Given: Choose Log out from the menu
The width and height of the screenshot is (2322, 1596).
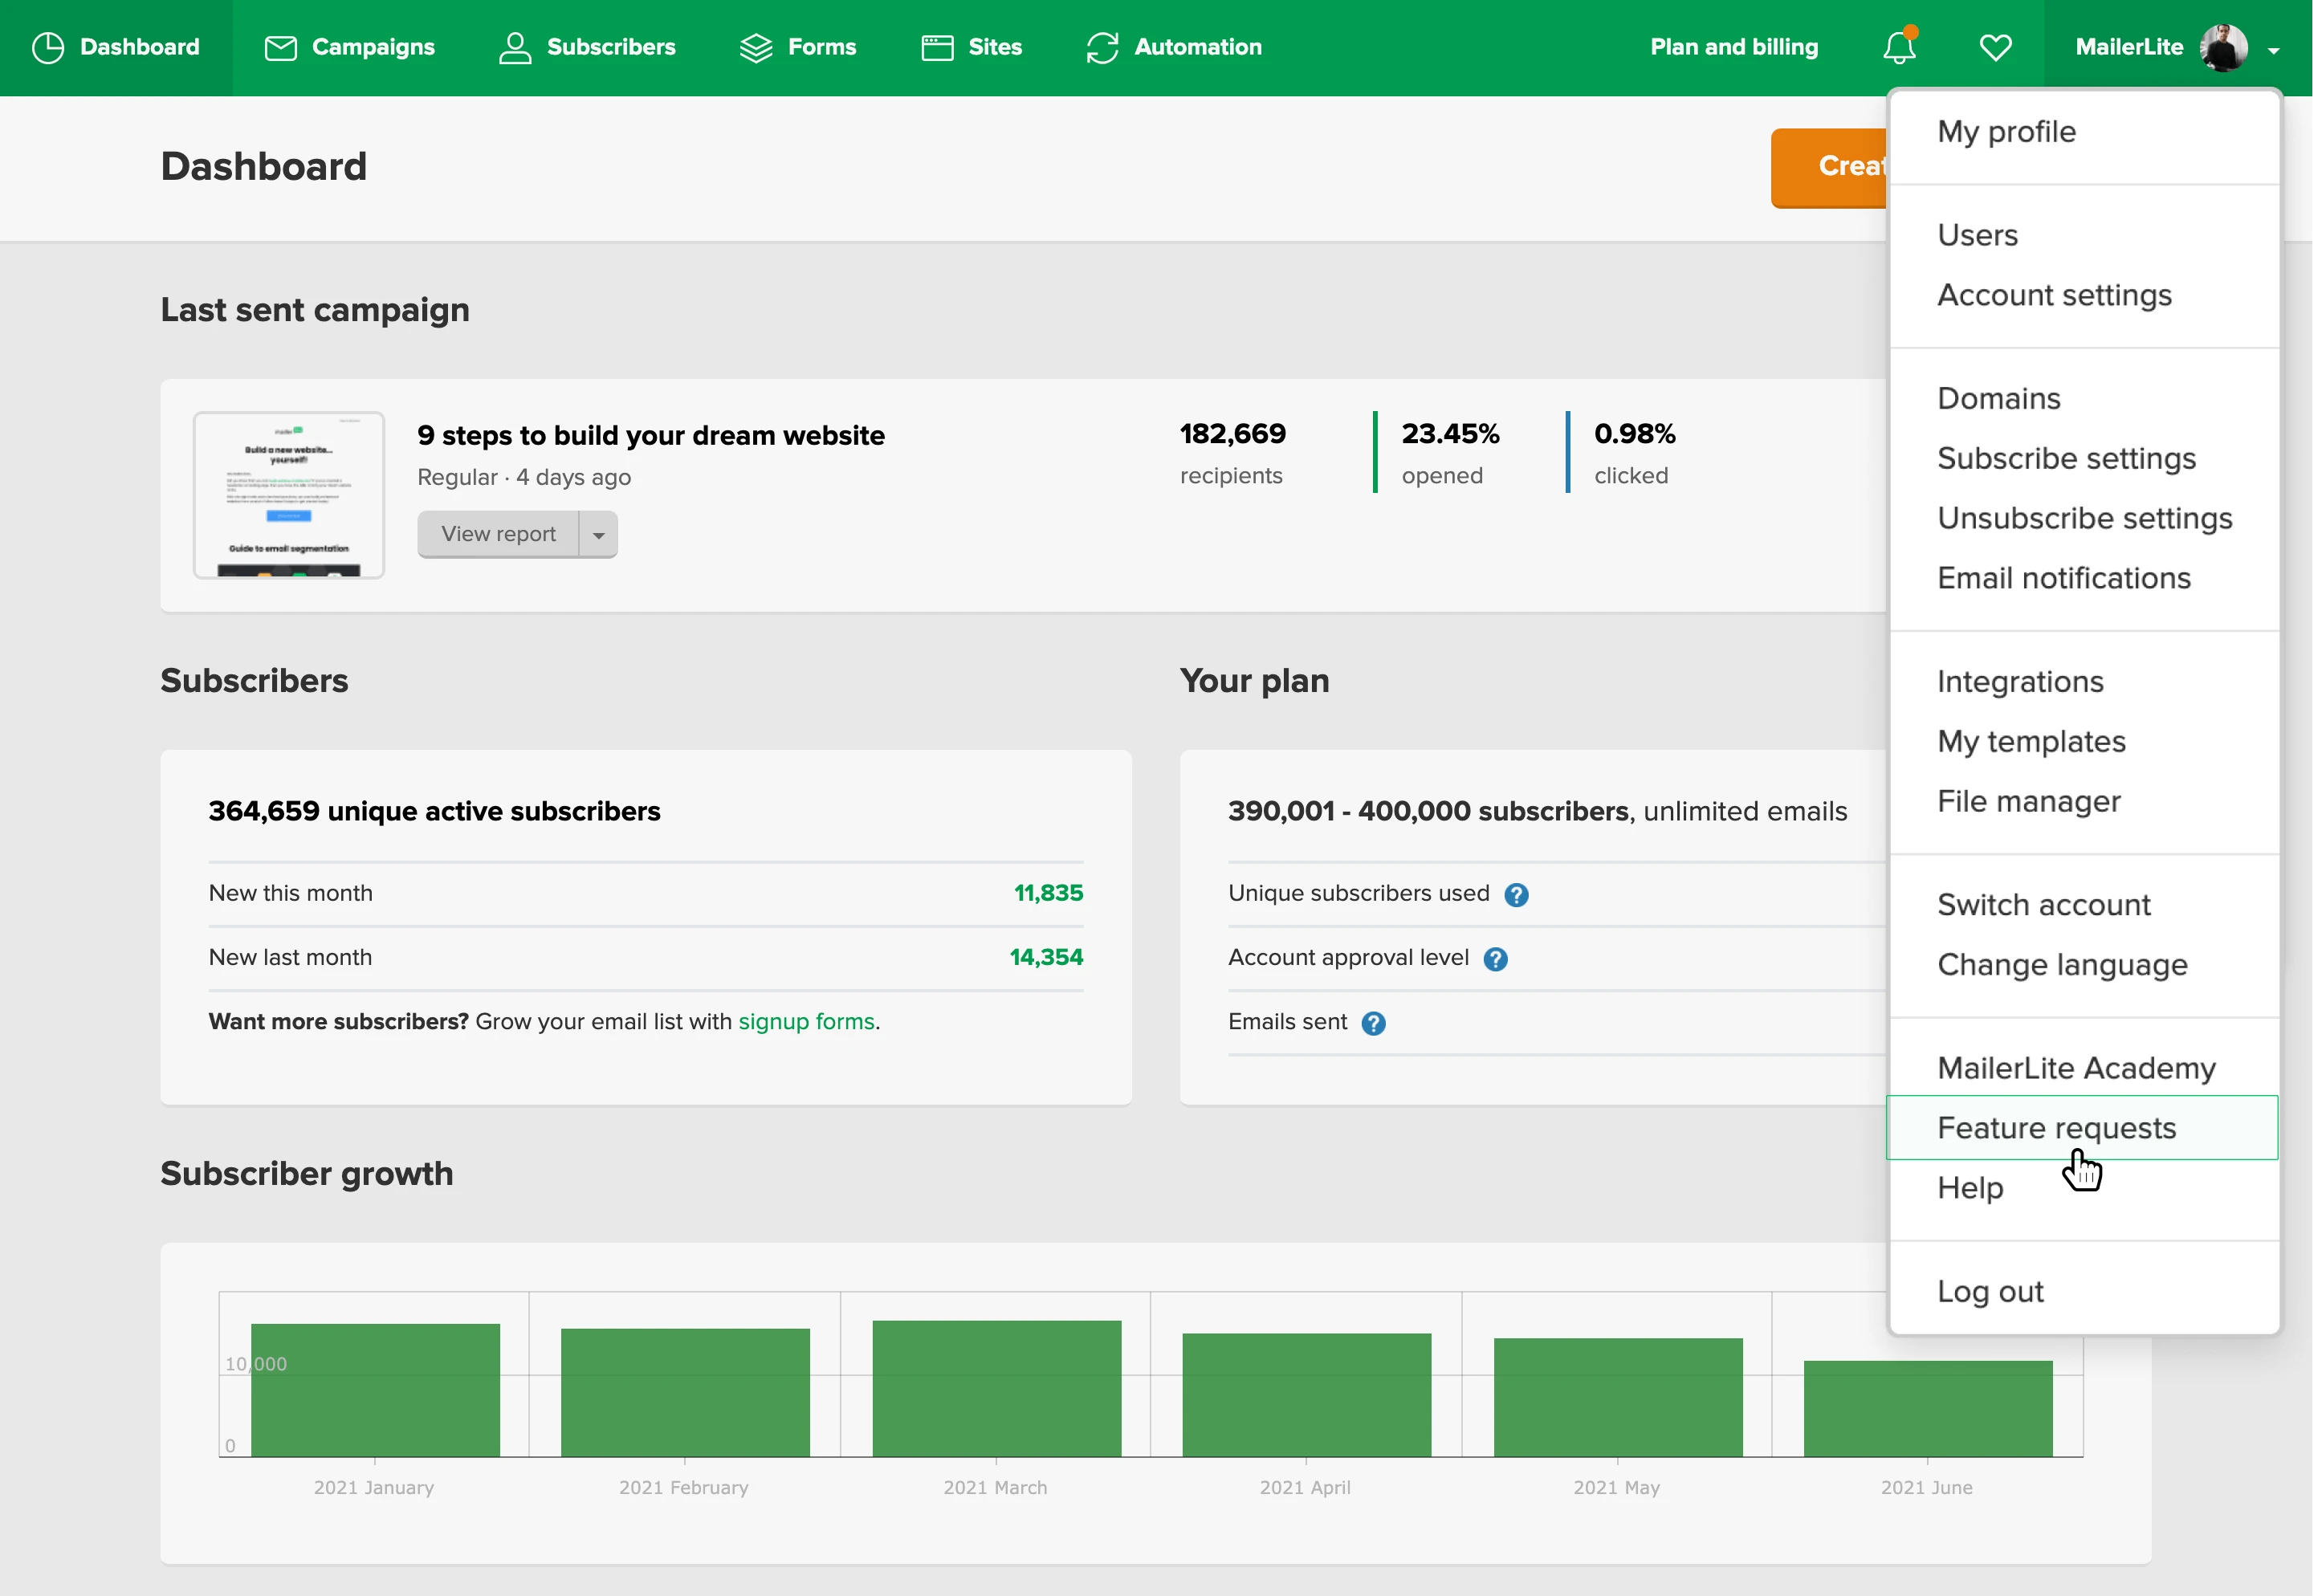Looking at the screenshot, I should (1990, 1291).
